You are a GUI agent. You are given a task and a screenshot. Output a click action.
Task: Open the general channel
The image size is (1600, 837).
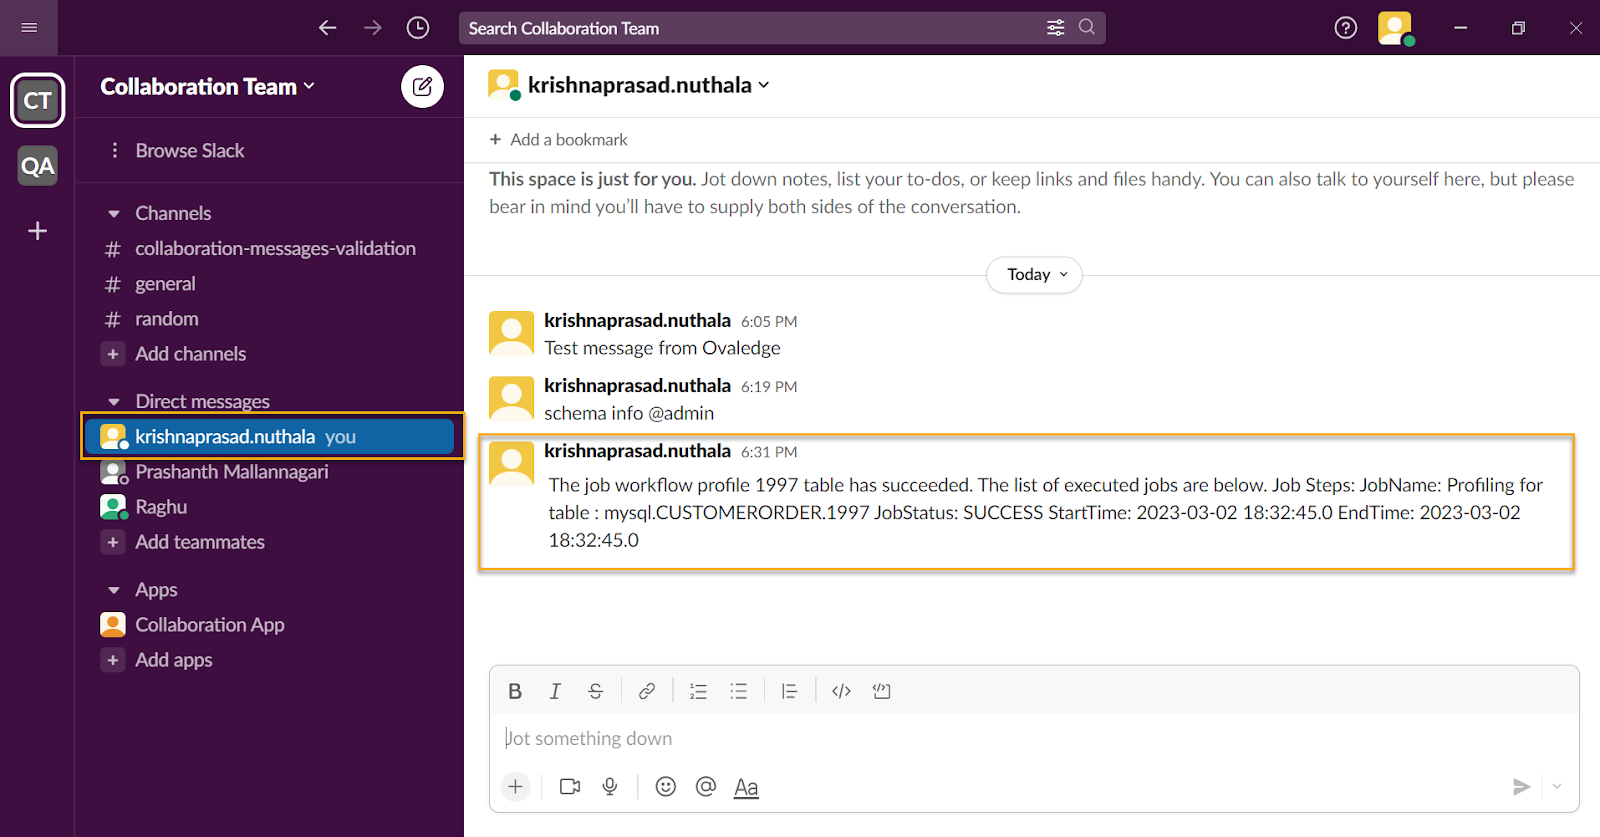coord(165,284)
